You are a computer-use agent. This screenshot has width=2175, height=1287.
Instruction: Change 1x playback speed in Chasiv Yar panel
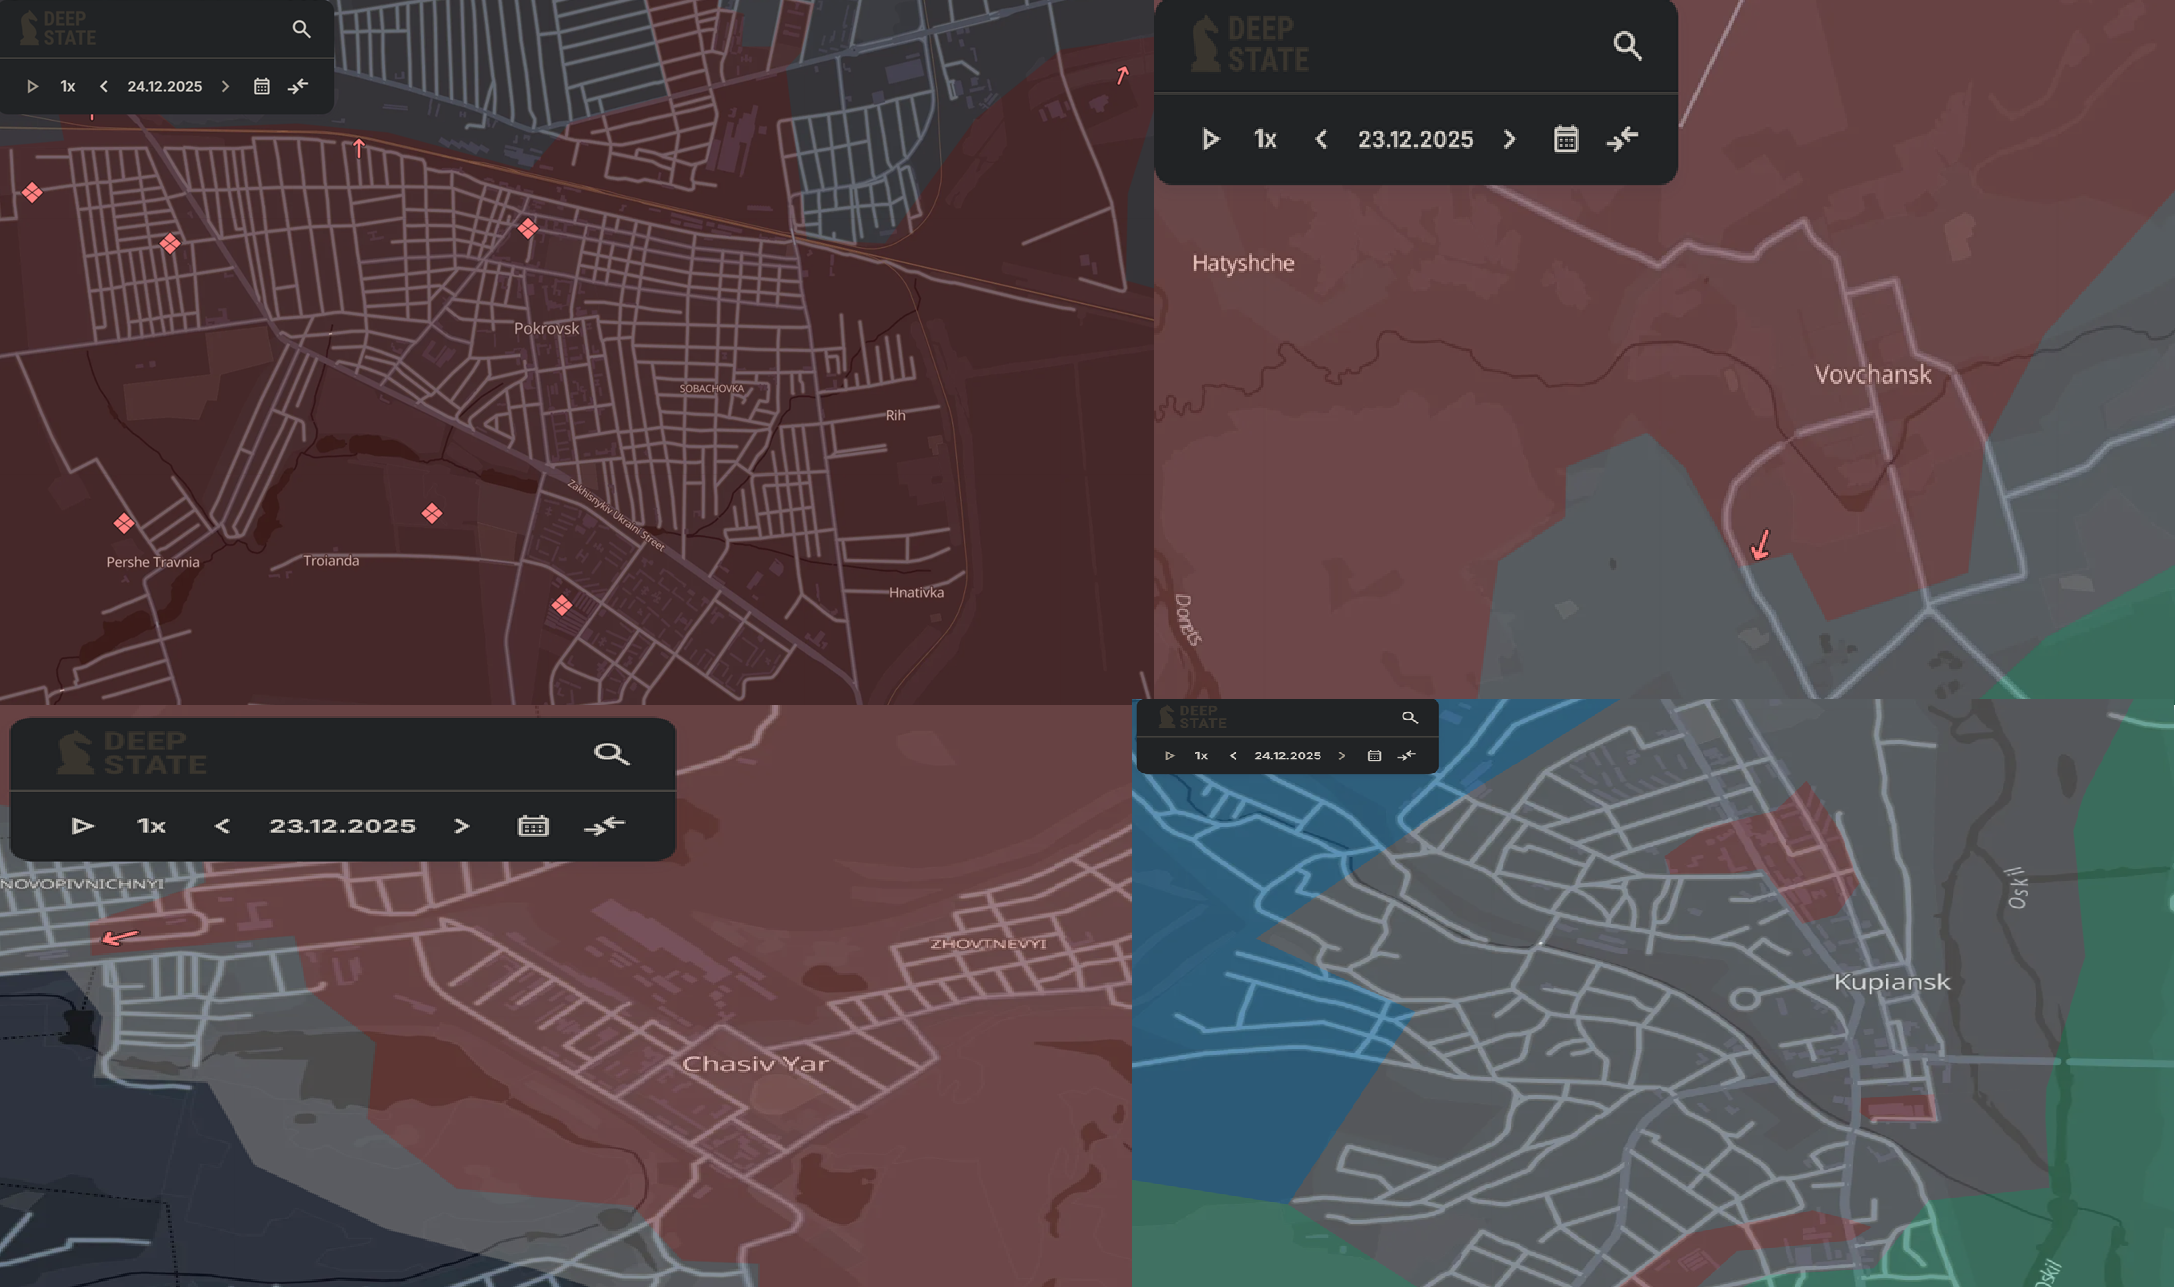[151, 826]
